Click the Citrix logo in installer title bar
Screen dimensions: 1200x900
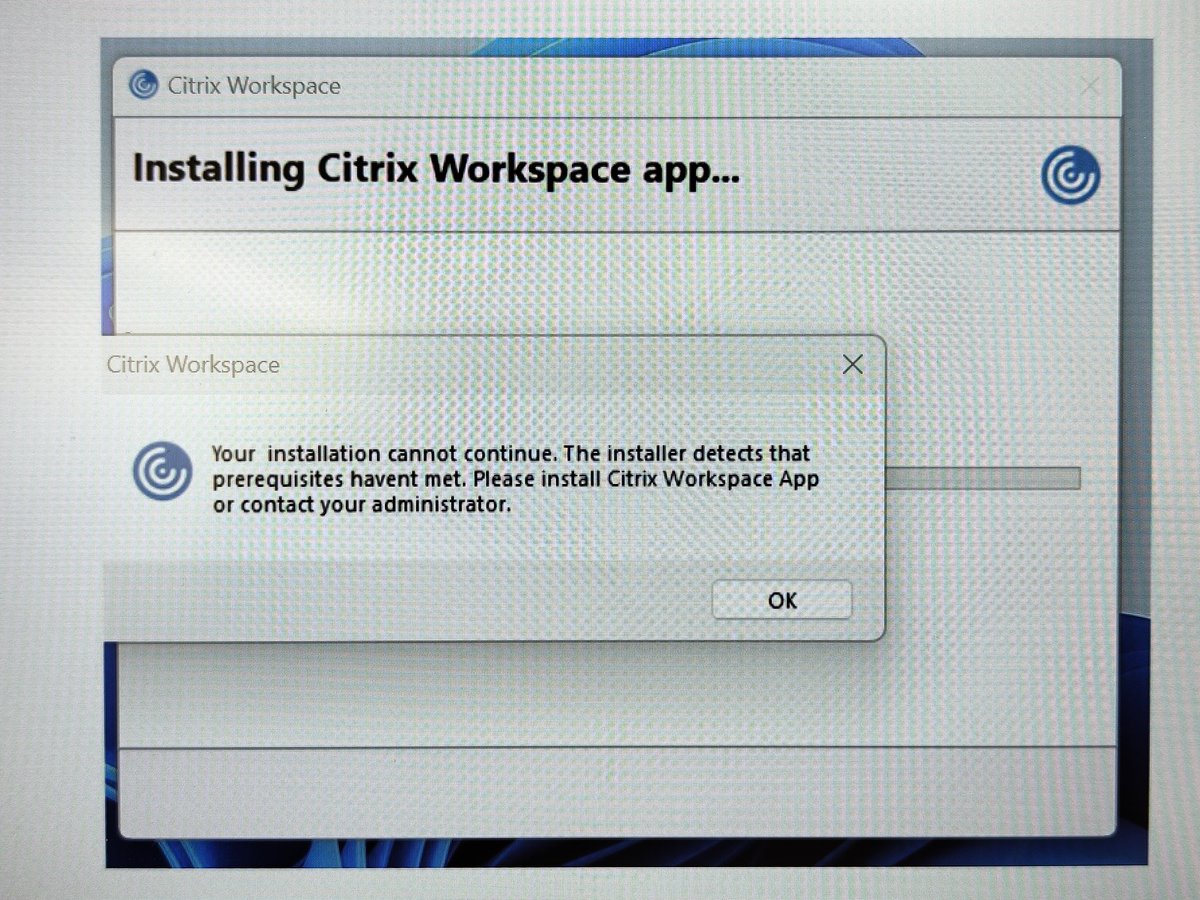pyautogui.click(x=144, y=86)
